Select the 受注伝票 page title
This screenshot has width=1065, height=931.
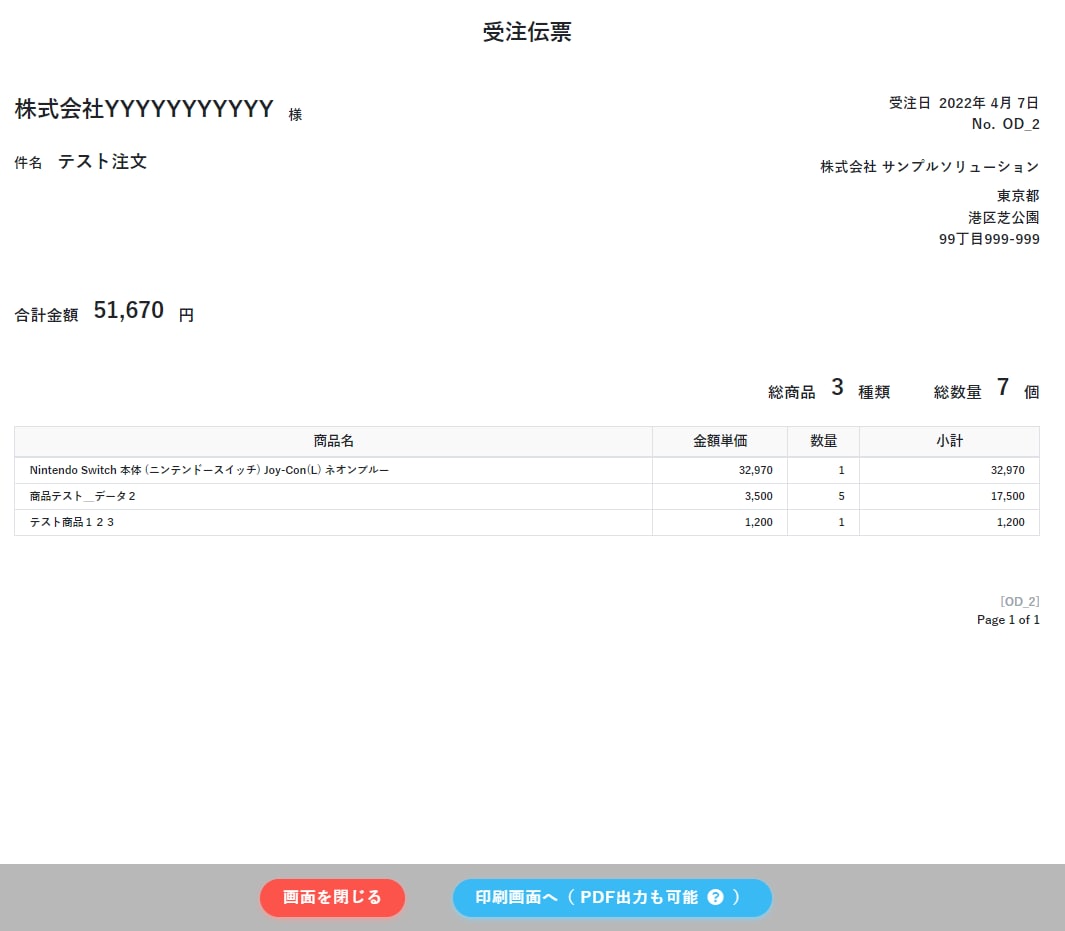pyautogui.click(x=527, y=32)
